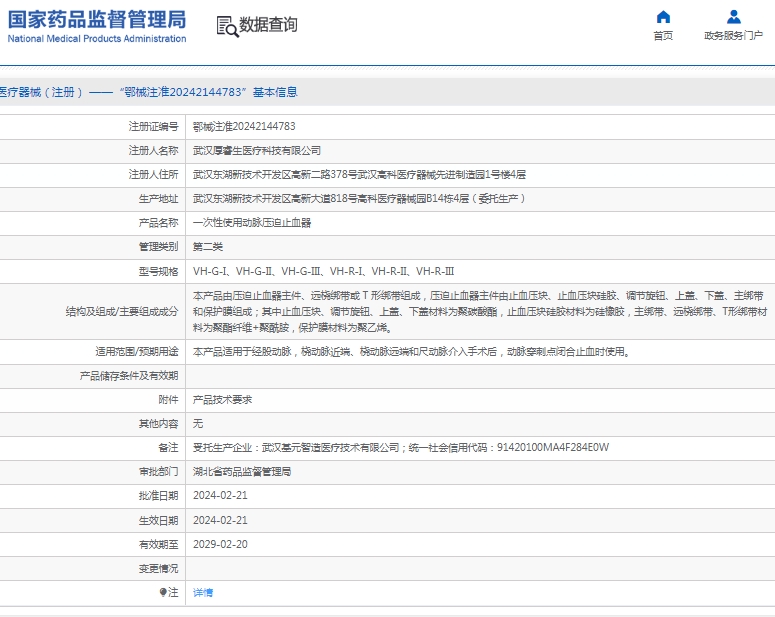The height and width of the screenshot is (617, 775).
Task: Click the 医疗器械（注册）基本信息 header bar
Action: click(150, 92)
